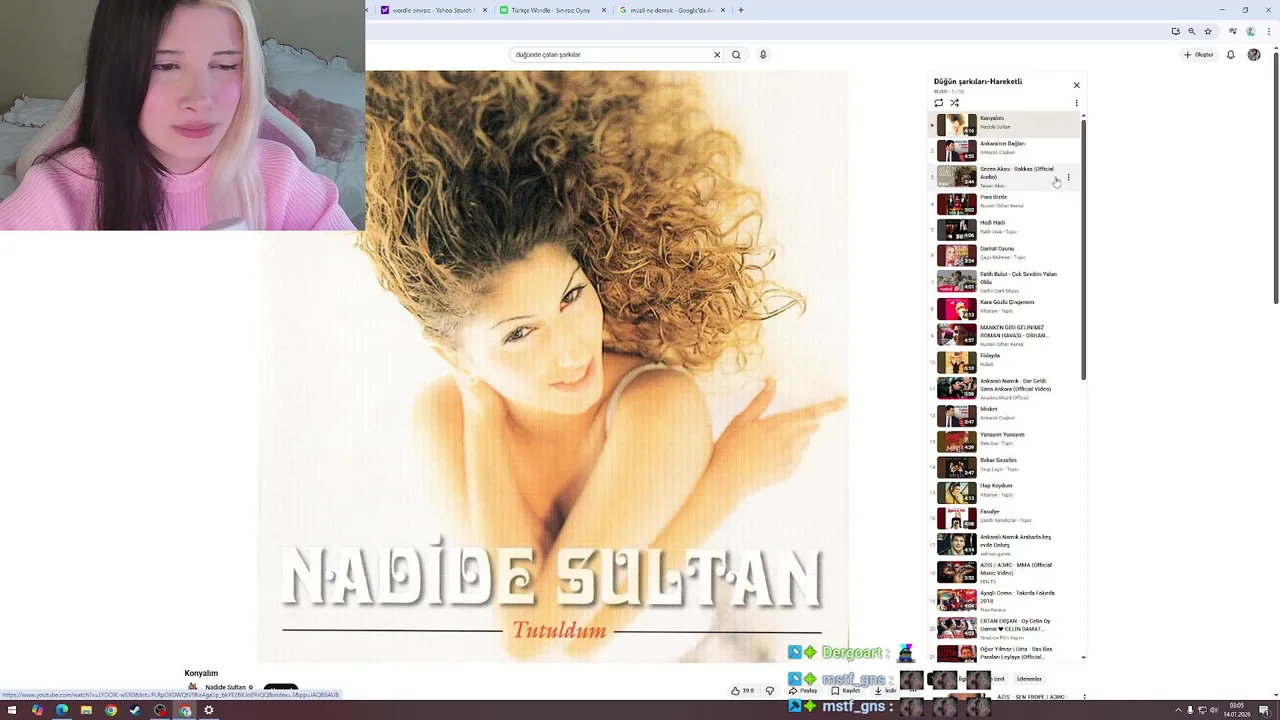Screen dimensions: 1280x720
Task: Select 'Bekar Gezelim' playlist entry
Action: [1005, 467]
